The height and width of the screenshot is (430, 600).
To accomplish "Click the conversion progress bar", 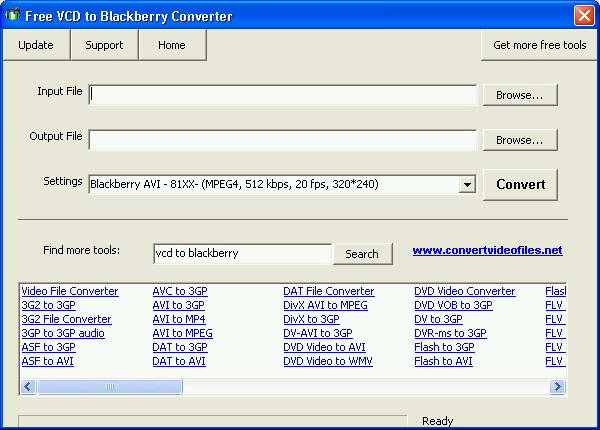I will (x=212, y=421).
